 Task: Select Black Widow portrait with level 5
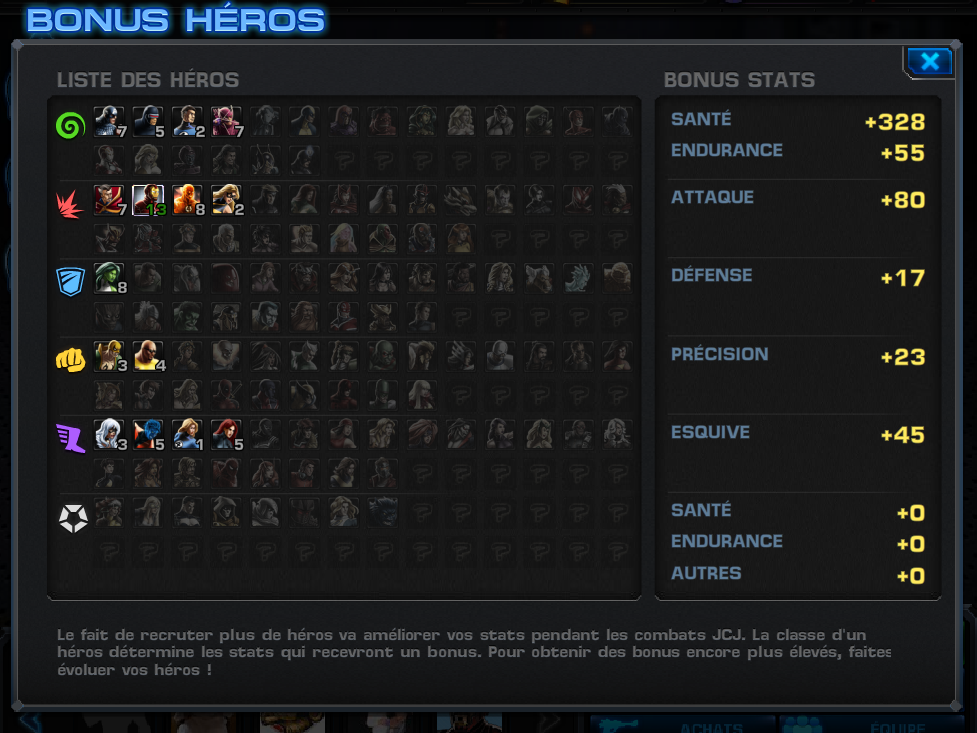[x=227, y=435]
